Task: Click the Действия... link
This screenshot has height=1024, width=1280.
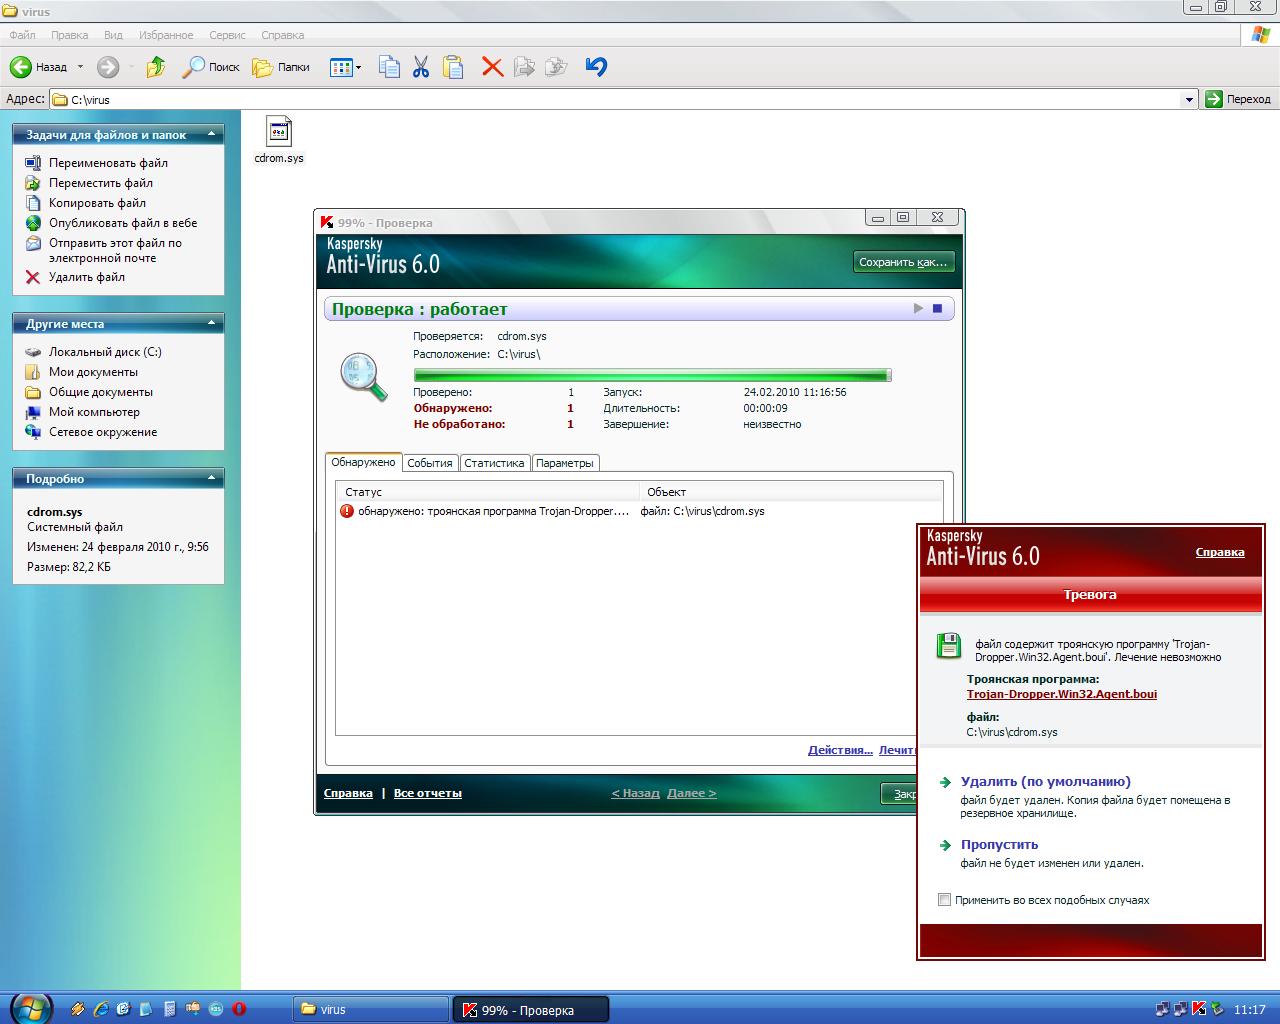Action: (840, 750)
